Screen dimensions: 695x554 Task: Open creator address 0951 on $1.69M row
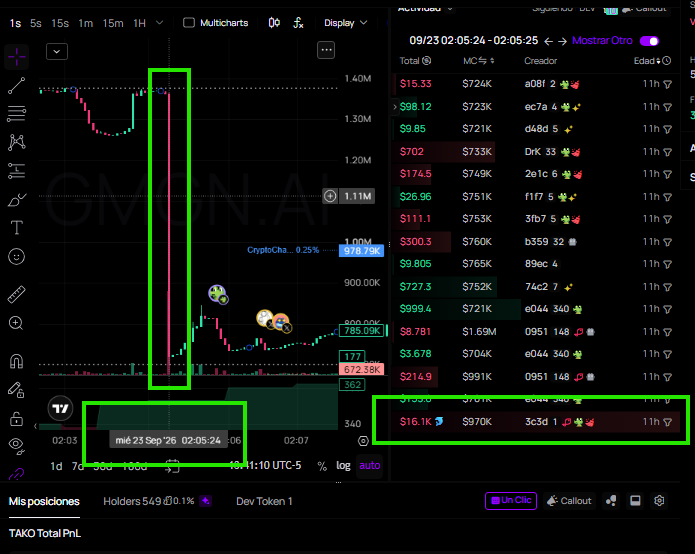click(536, 332)
